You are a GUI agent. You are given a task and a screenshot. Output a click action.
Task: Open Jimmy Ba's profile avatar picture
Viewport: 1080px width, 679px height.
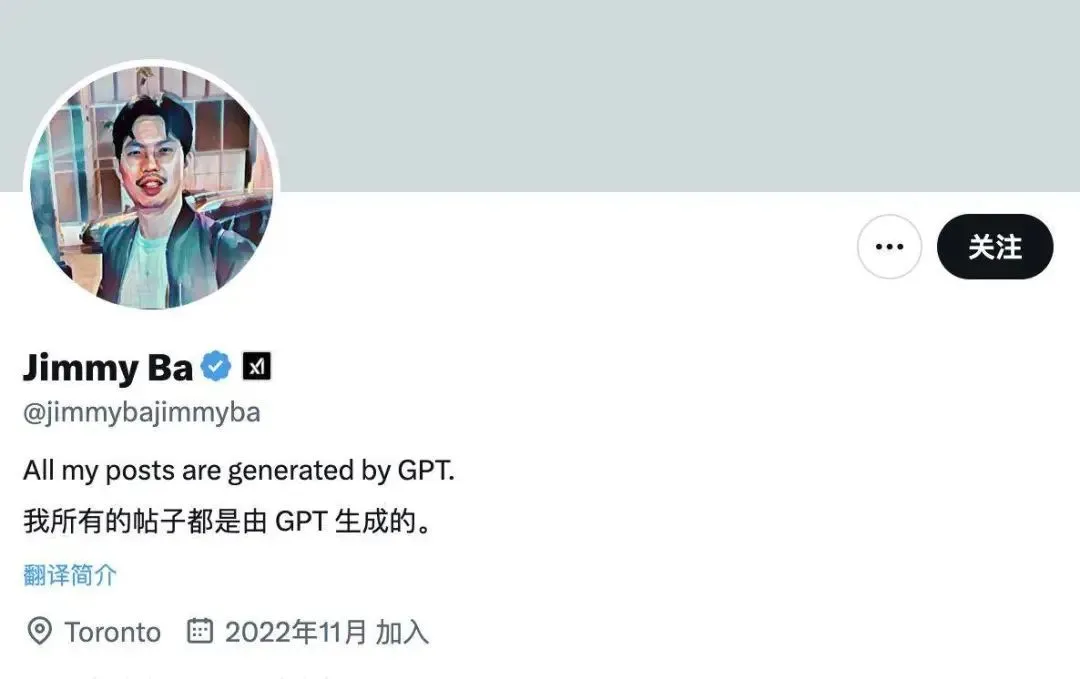152,187
